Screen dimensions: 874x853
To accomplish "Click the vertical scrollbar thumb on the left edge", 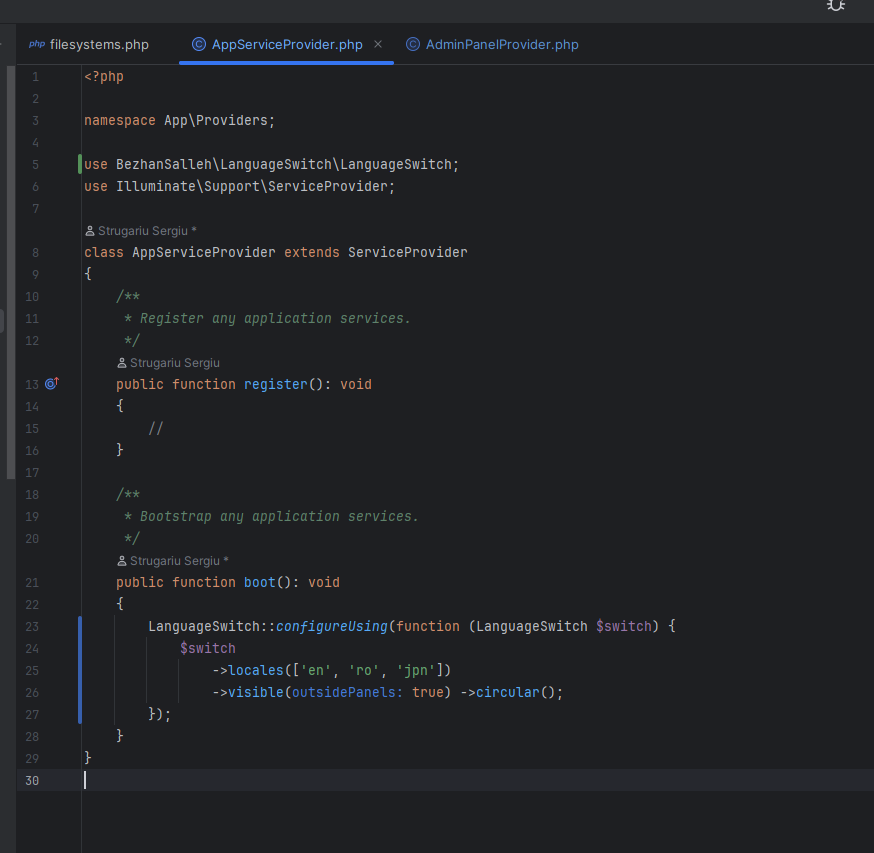I will pyautogui.click(x=11, y=270).
